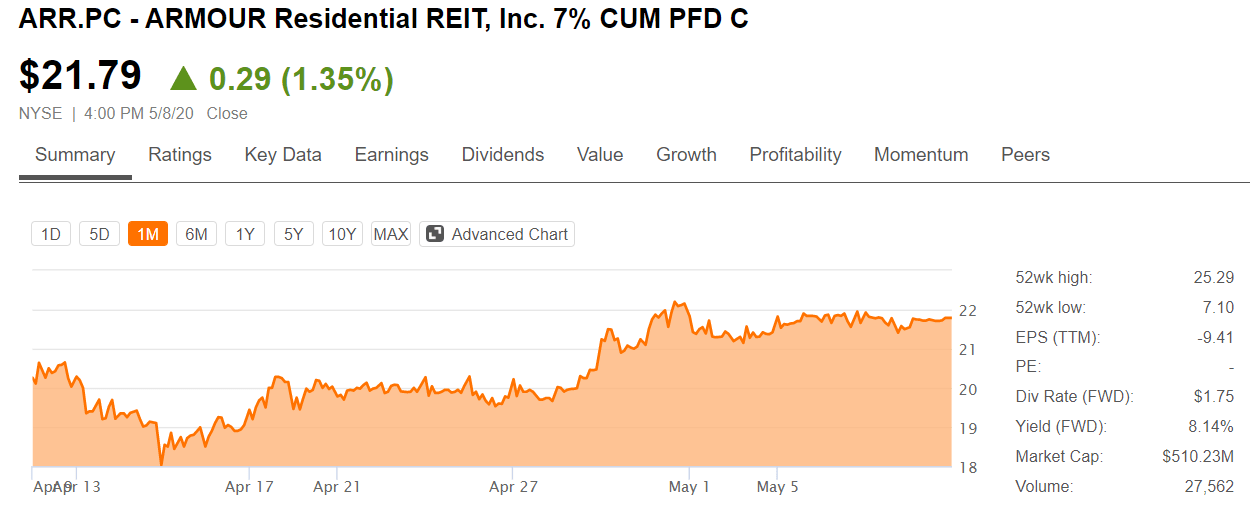Viewport: 1250px width, 521px height.
Task: Show the 10Y chart range
Action: (x=342, y=234)
